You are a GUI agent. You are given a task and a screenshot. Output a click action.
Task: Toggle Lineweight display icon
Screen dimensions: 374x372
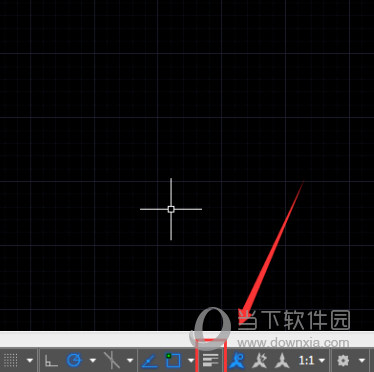[210, 360]
